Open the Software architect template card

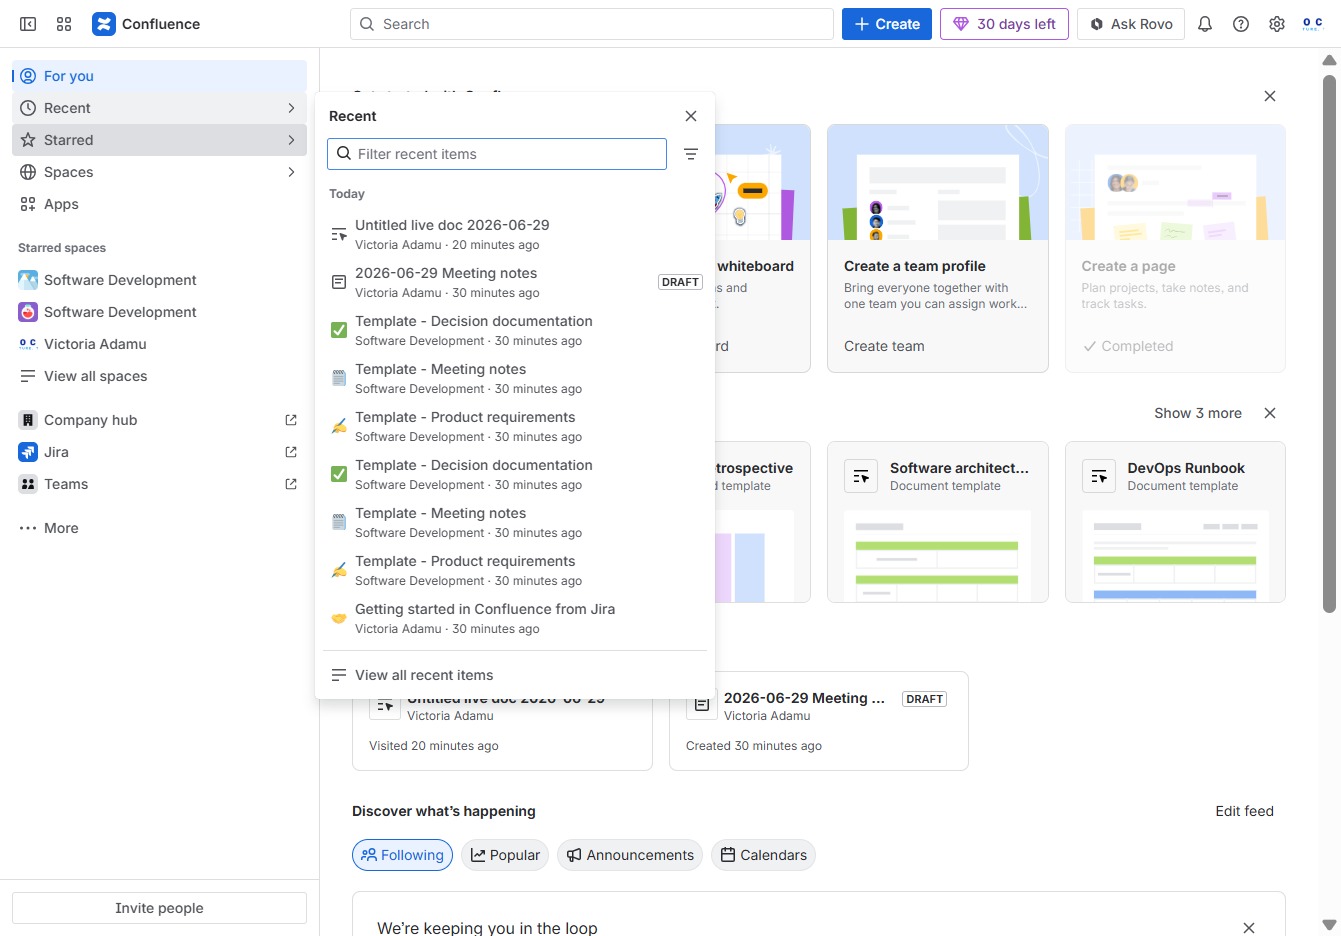point(938,522)
